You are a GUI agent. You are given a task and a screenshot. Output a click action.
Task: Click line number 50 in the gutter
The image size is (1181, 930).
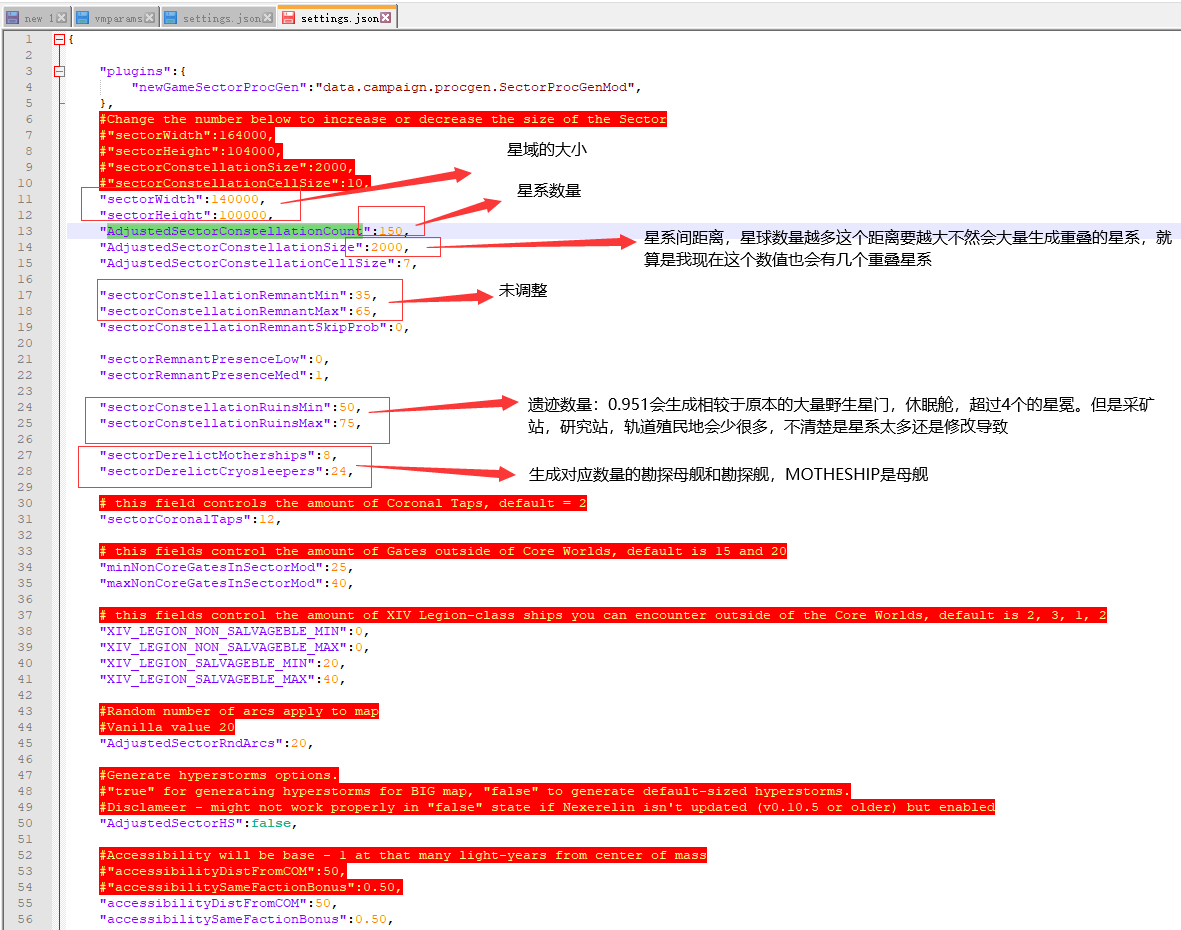tap(28, 823)
